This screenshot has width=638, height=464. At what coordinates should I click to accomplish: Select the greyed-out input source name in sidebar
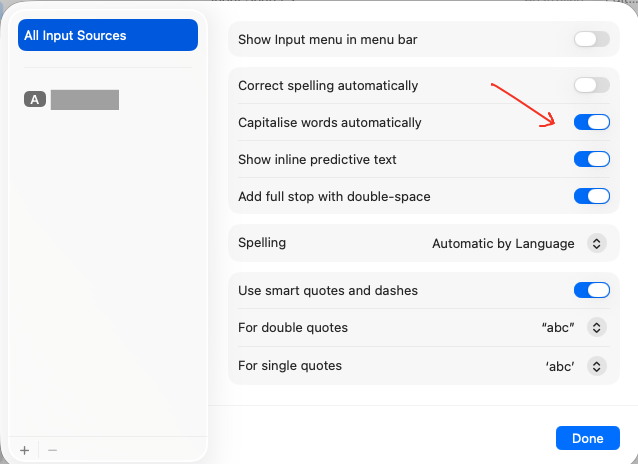85,99
